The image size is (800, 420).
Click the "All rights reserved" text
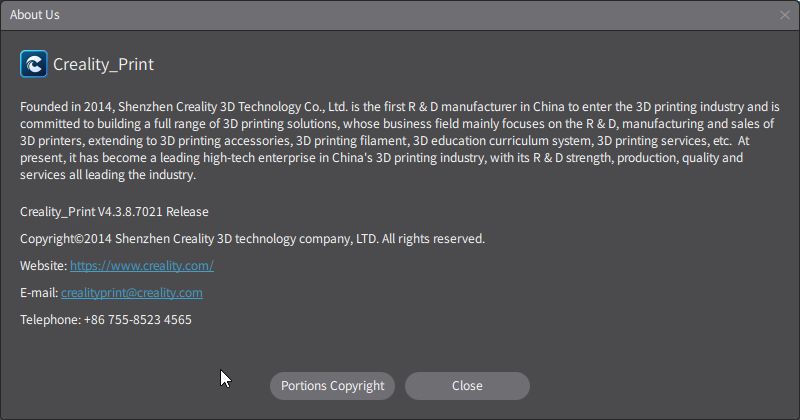433,239
